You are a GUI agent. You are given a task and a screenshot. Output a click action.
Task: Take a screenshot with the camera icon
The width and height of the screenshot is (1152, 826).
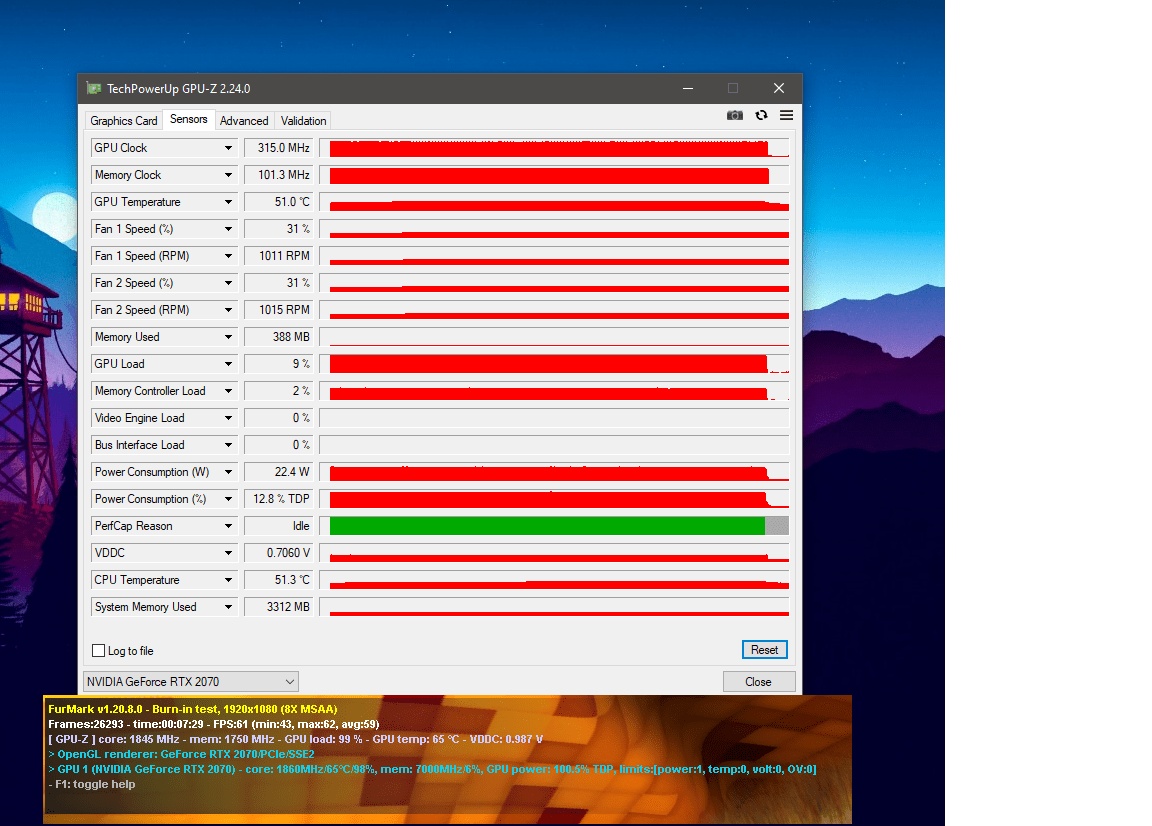pyautogui.click(x=735, y=115)
